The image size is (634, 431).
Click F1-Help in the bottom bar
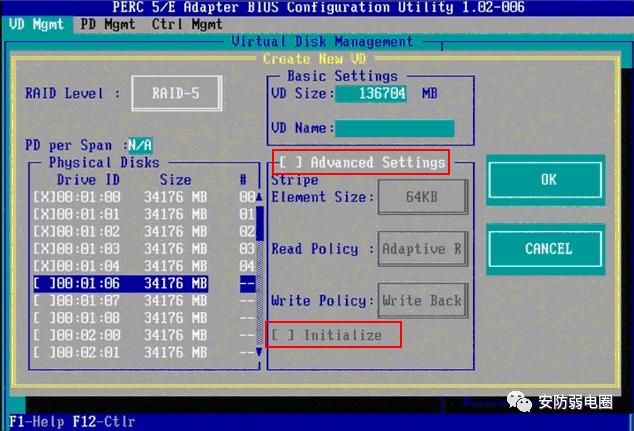(x=37, y=422)
